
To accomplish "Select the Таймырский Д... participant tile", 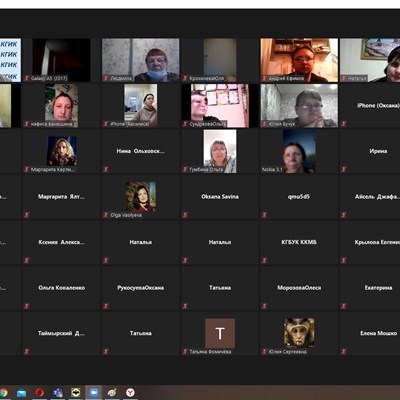I will tap(61, 333).
